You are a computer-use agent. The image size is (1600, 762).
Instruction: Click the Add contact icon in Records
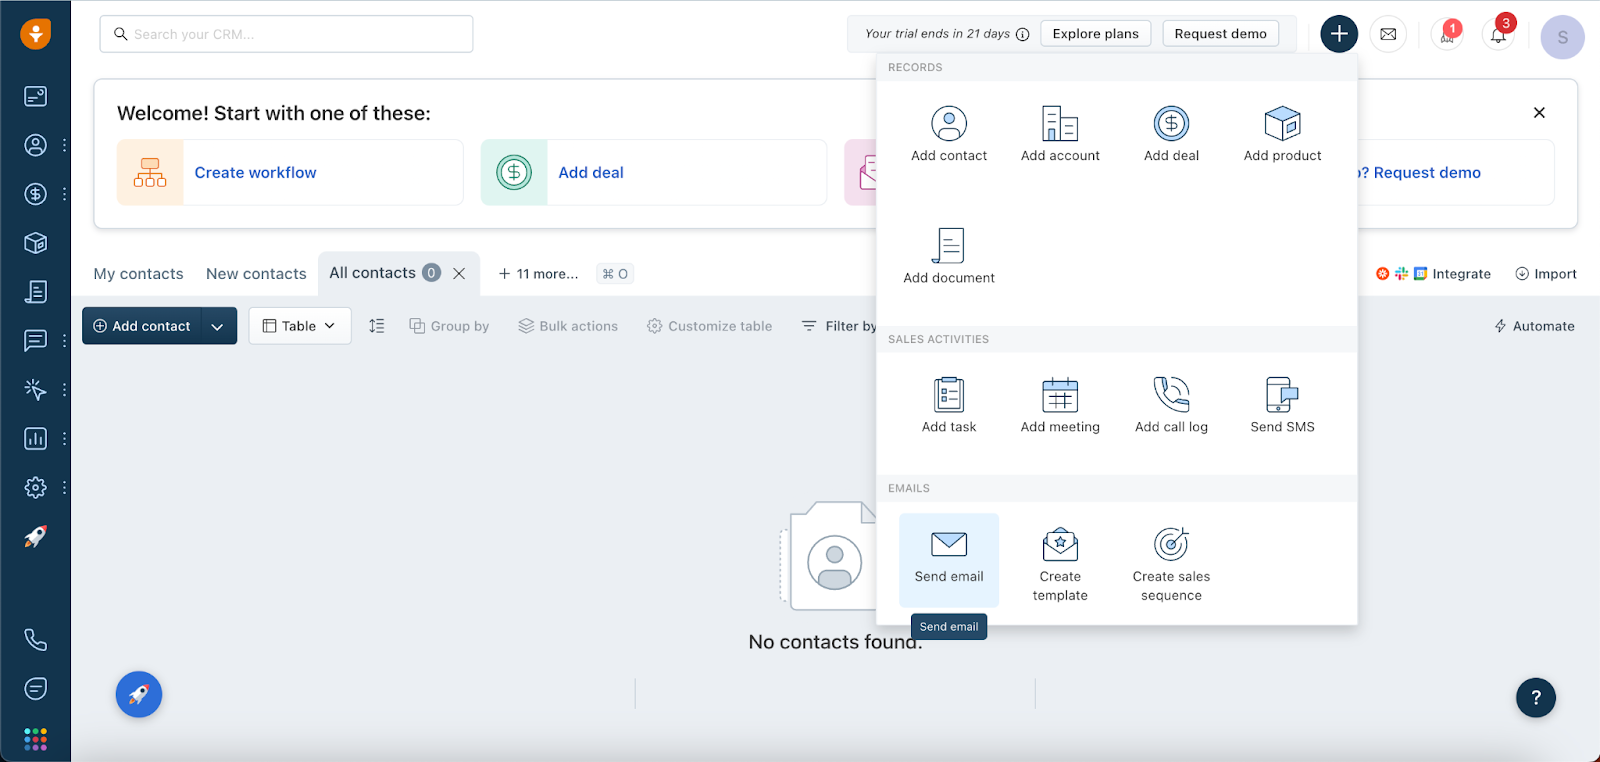point(948,124)
